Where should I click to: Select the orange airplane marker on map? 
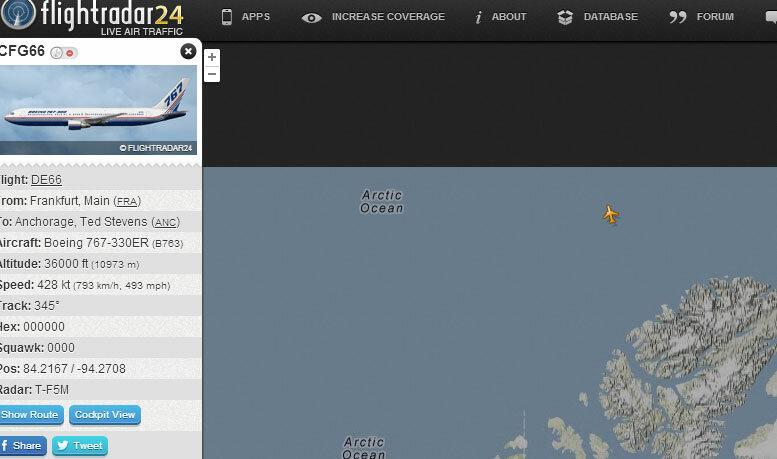(x=610, y=214)
